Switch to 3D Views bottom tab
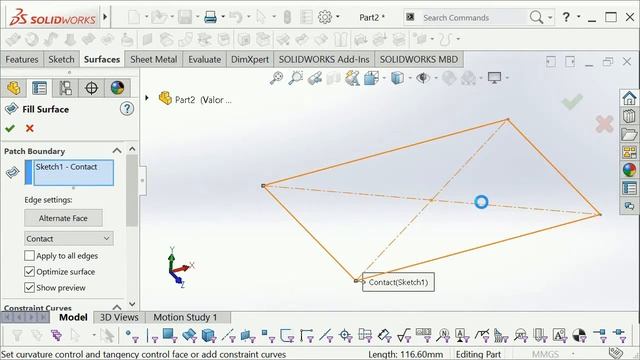The width and height of the screenshot is (640, 360). [x=119, y=317]
